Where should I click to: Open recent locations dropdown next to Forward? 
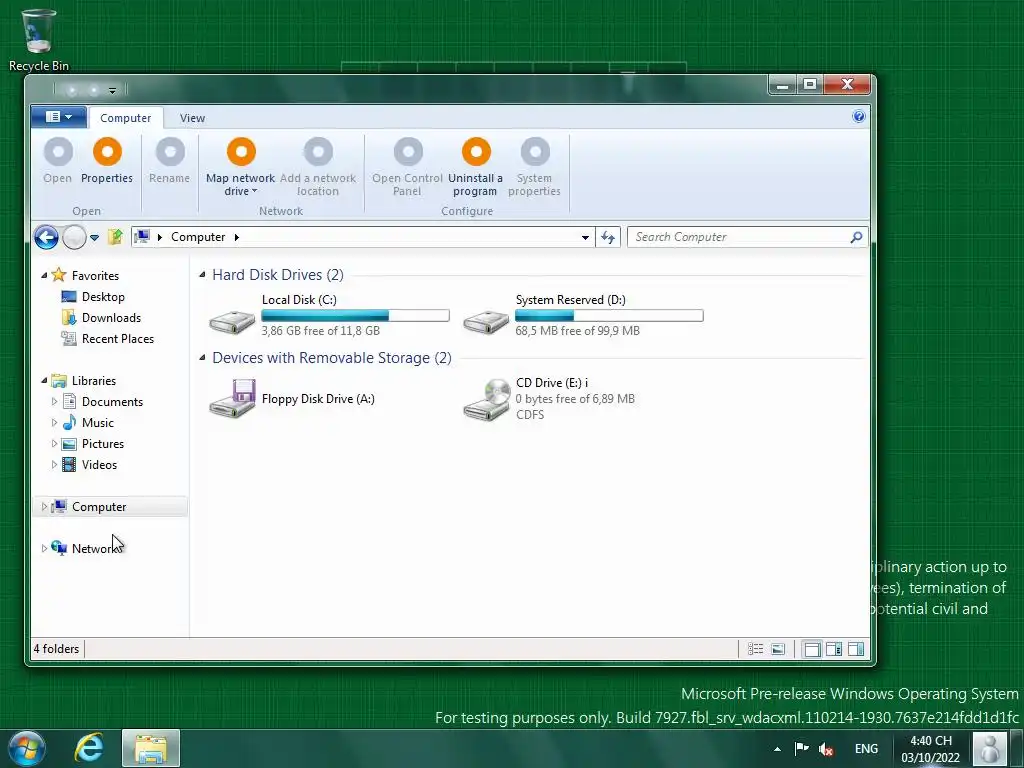pyautogui.click(x=95, y=238)
